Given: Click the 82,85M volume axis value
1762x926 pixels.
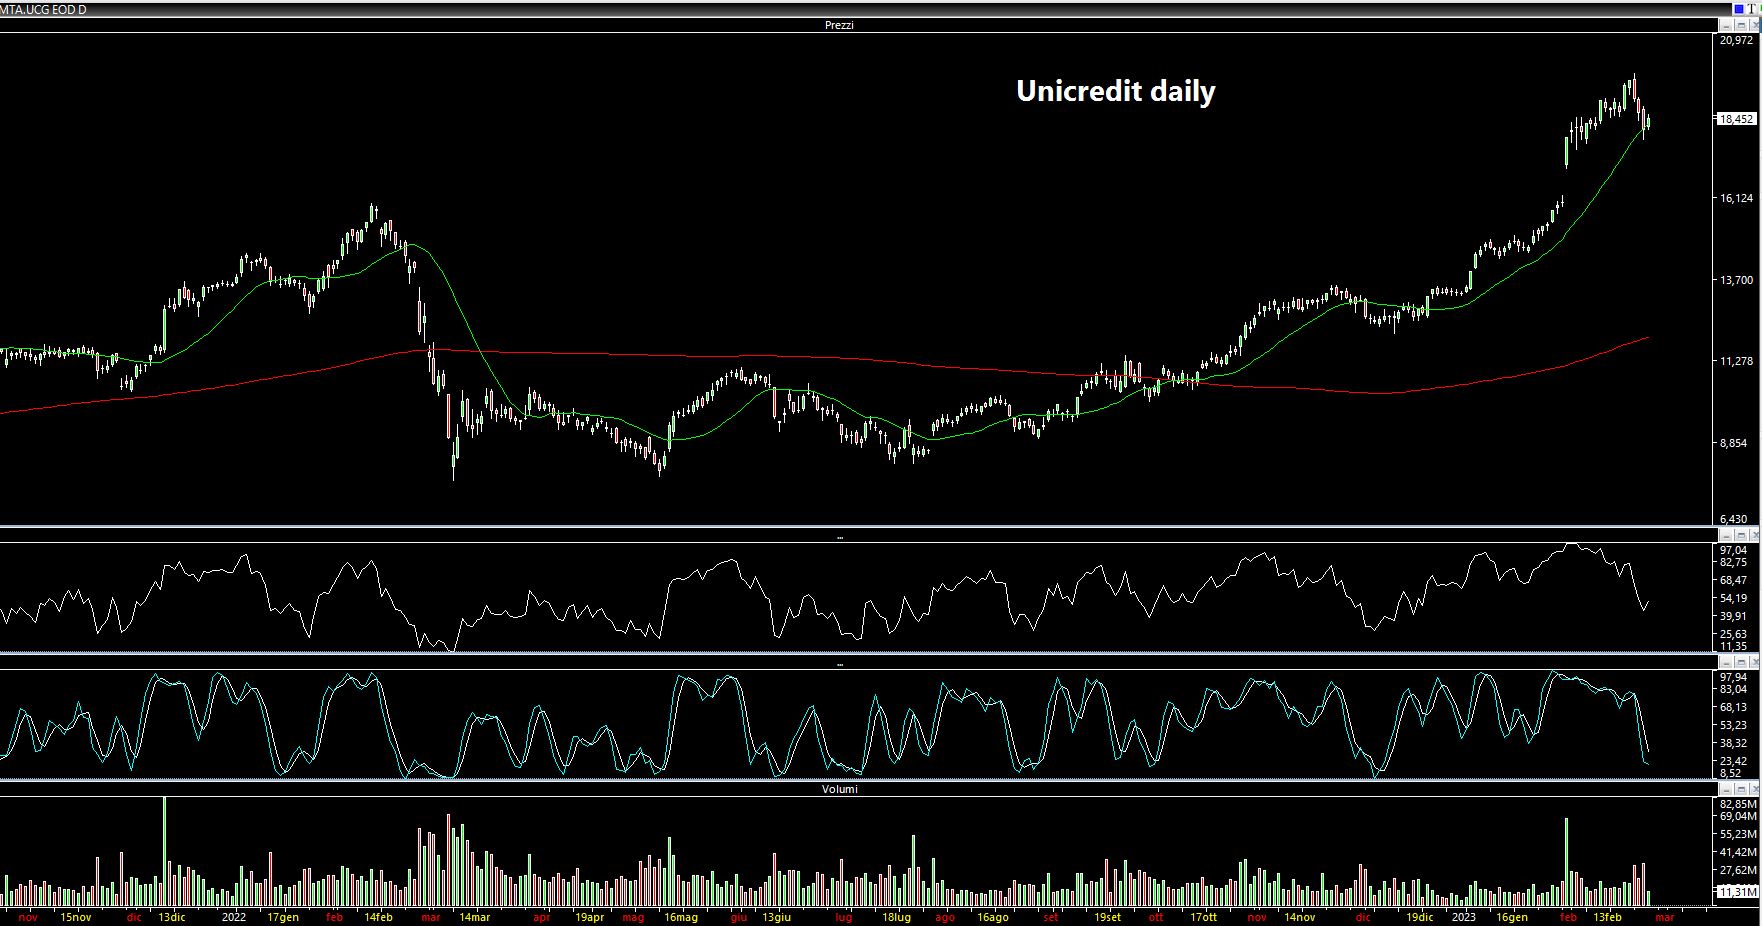Looking at the screenshot, I should [1737, 804].
